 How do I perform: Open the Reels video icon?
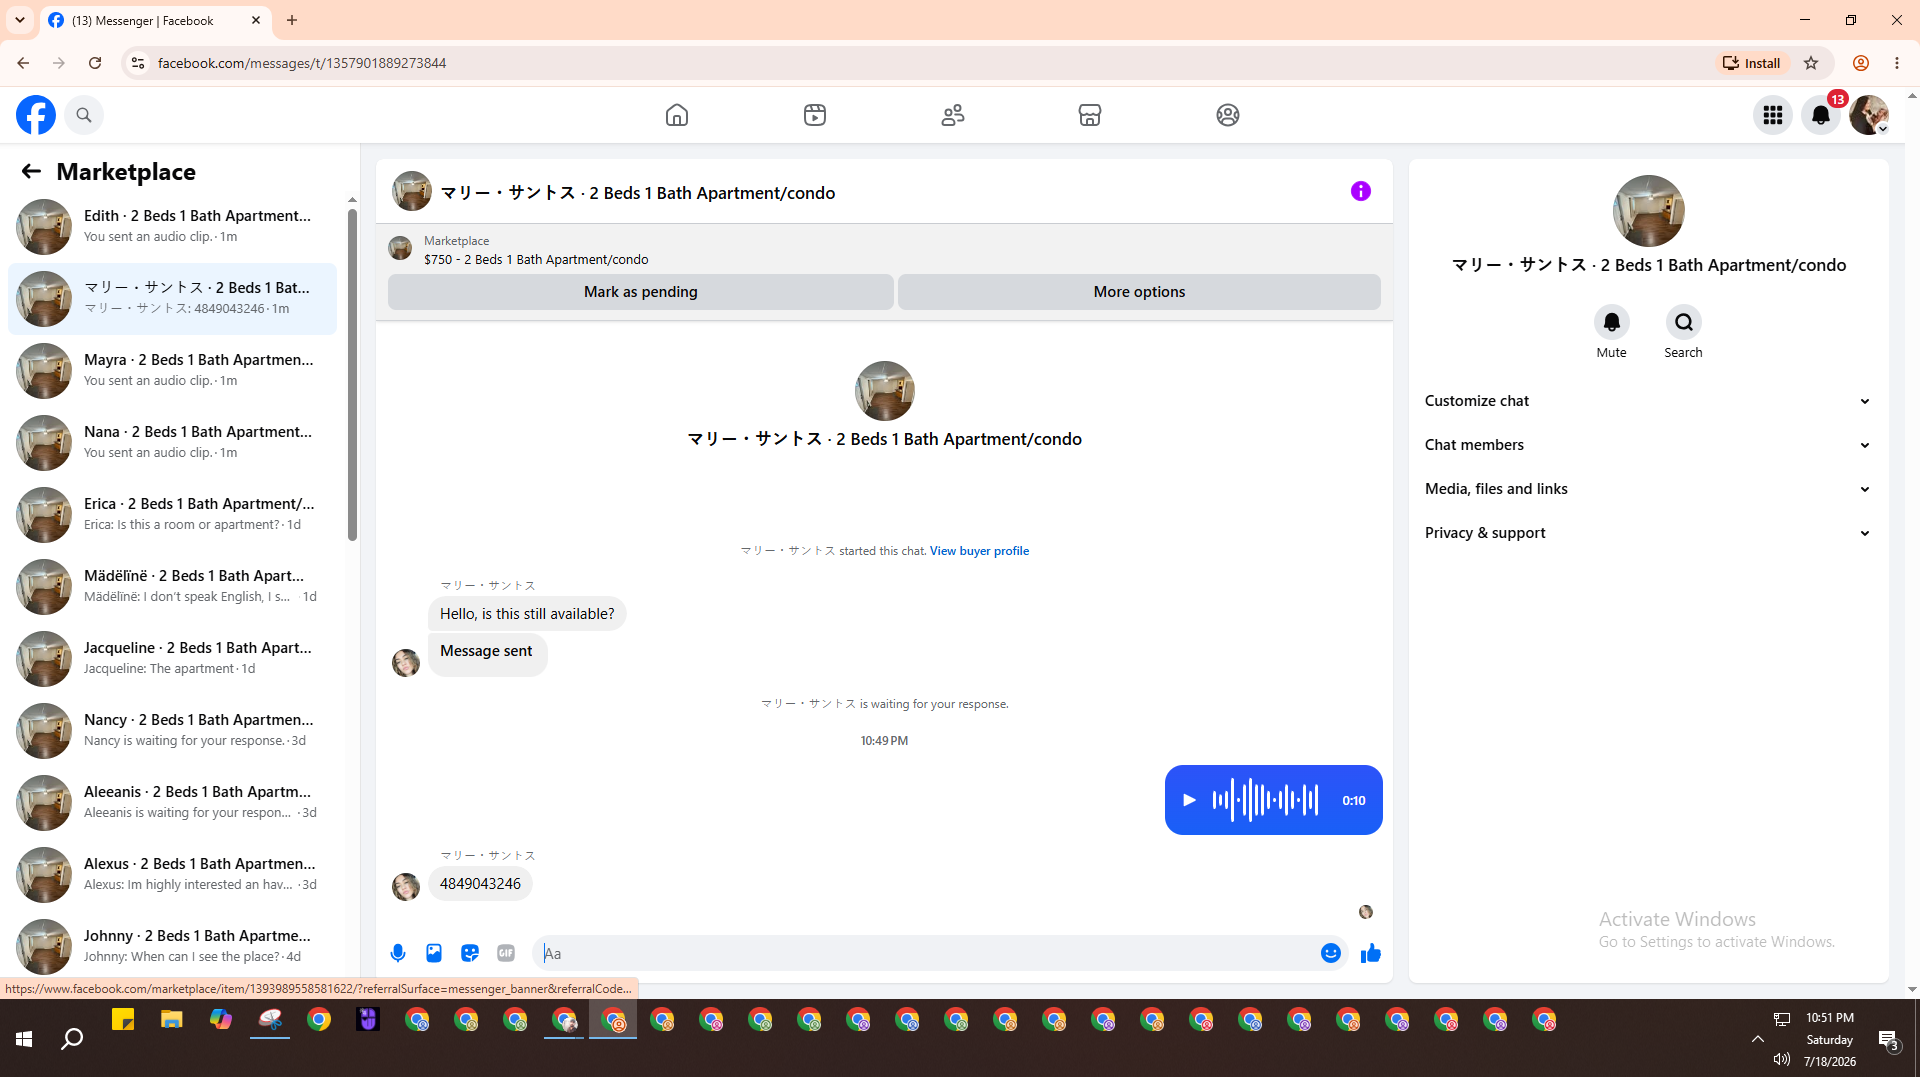point(815,115)
